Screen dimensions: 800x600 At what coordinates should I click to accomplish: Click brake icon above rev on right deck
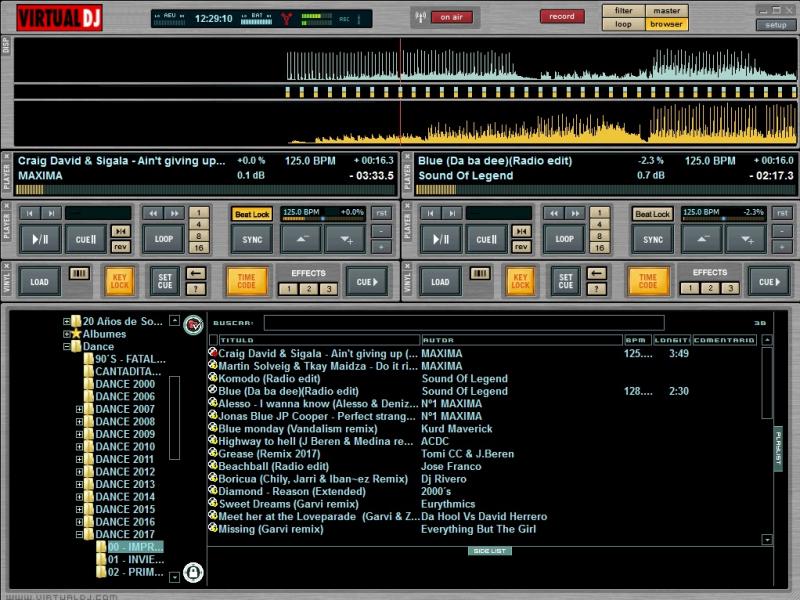pos(521,231)
